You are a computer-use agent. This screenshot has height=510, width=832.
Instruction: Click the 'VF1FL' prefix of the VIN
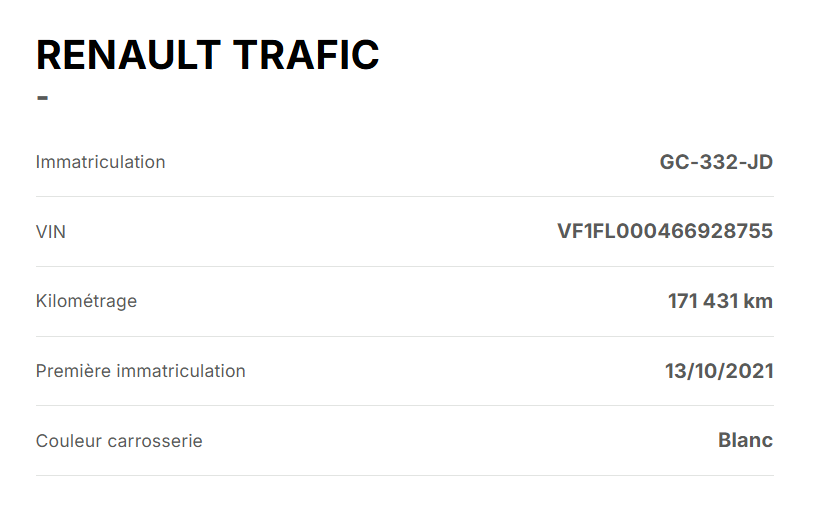[586, 231]
